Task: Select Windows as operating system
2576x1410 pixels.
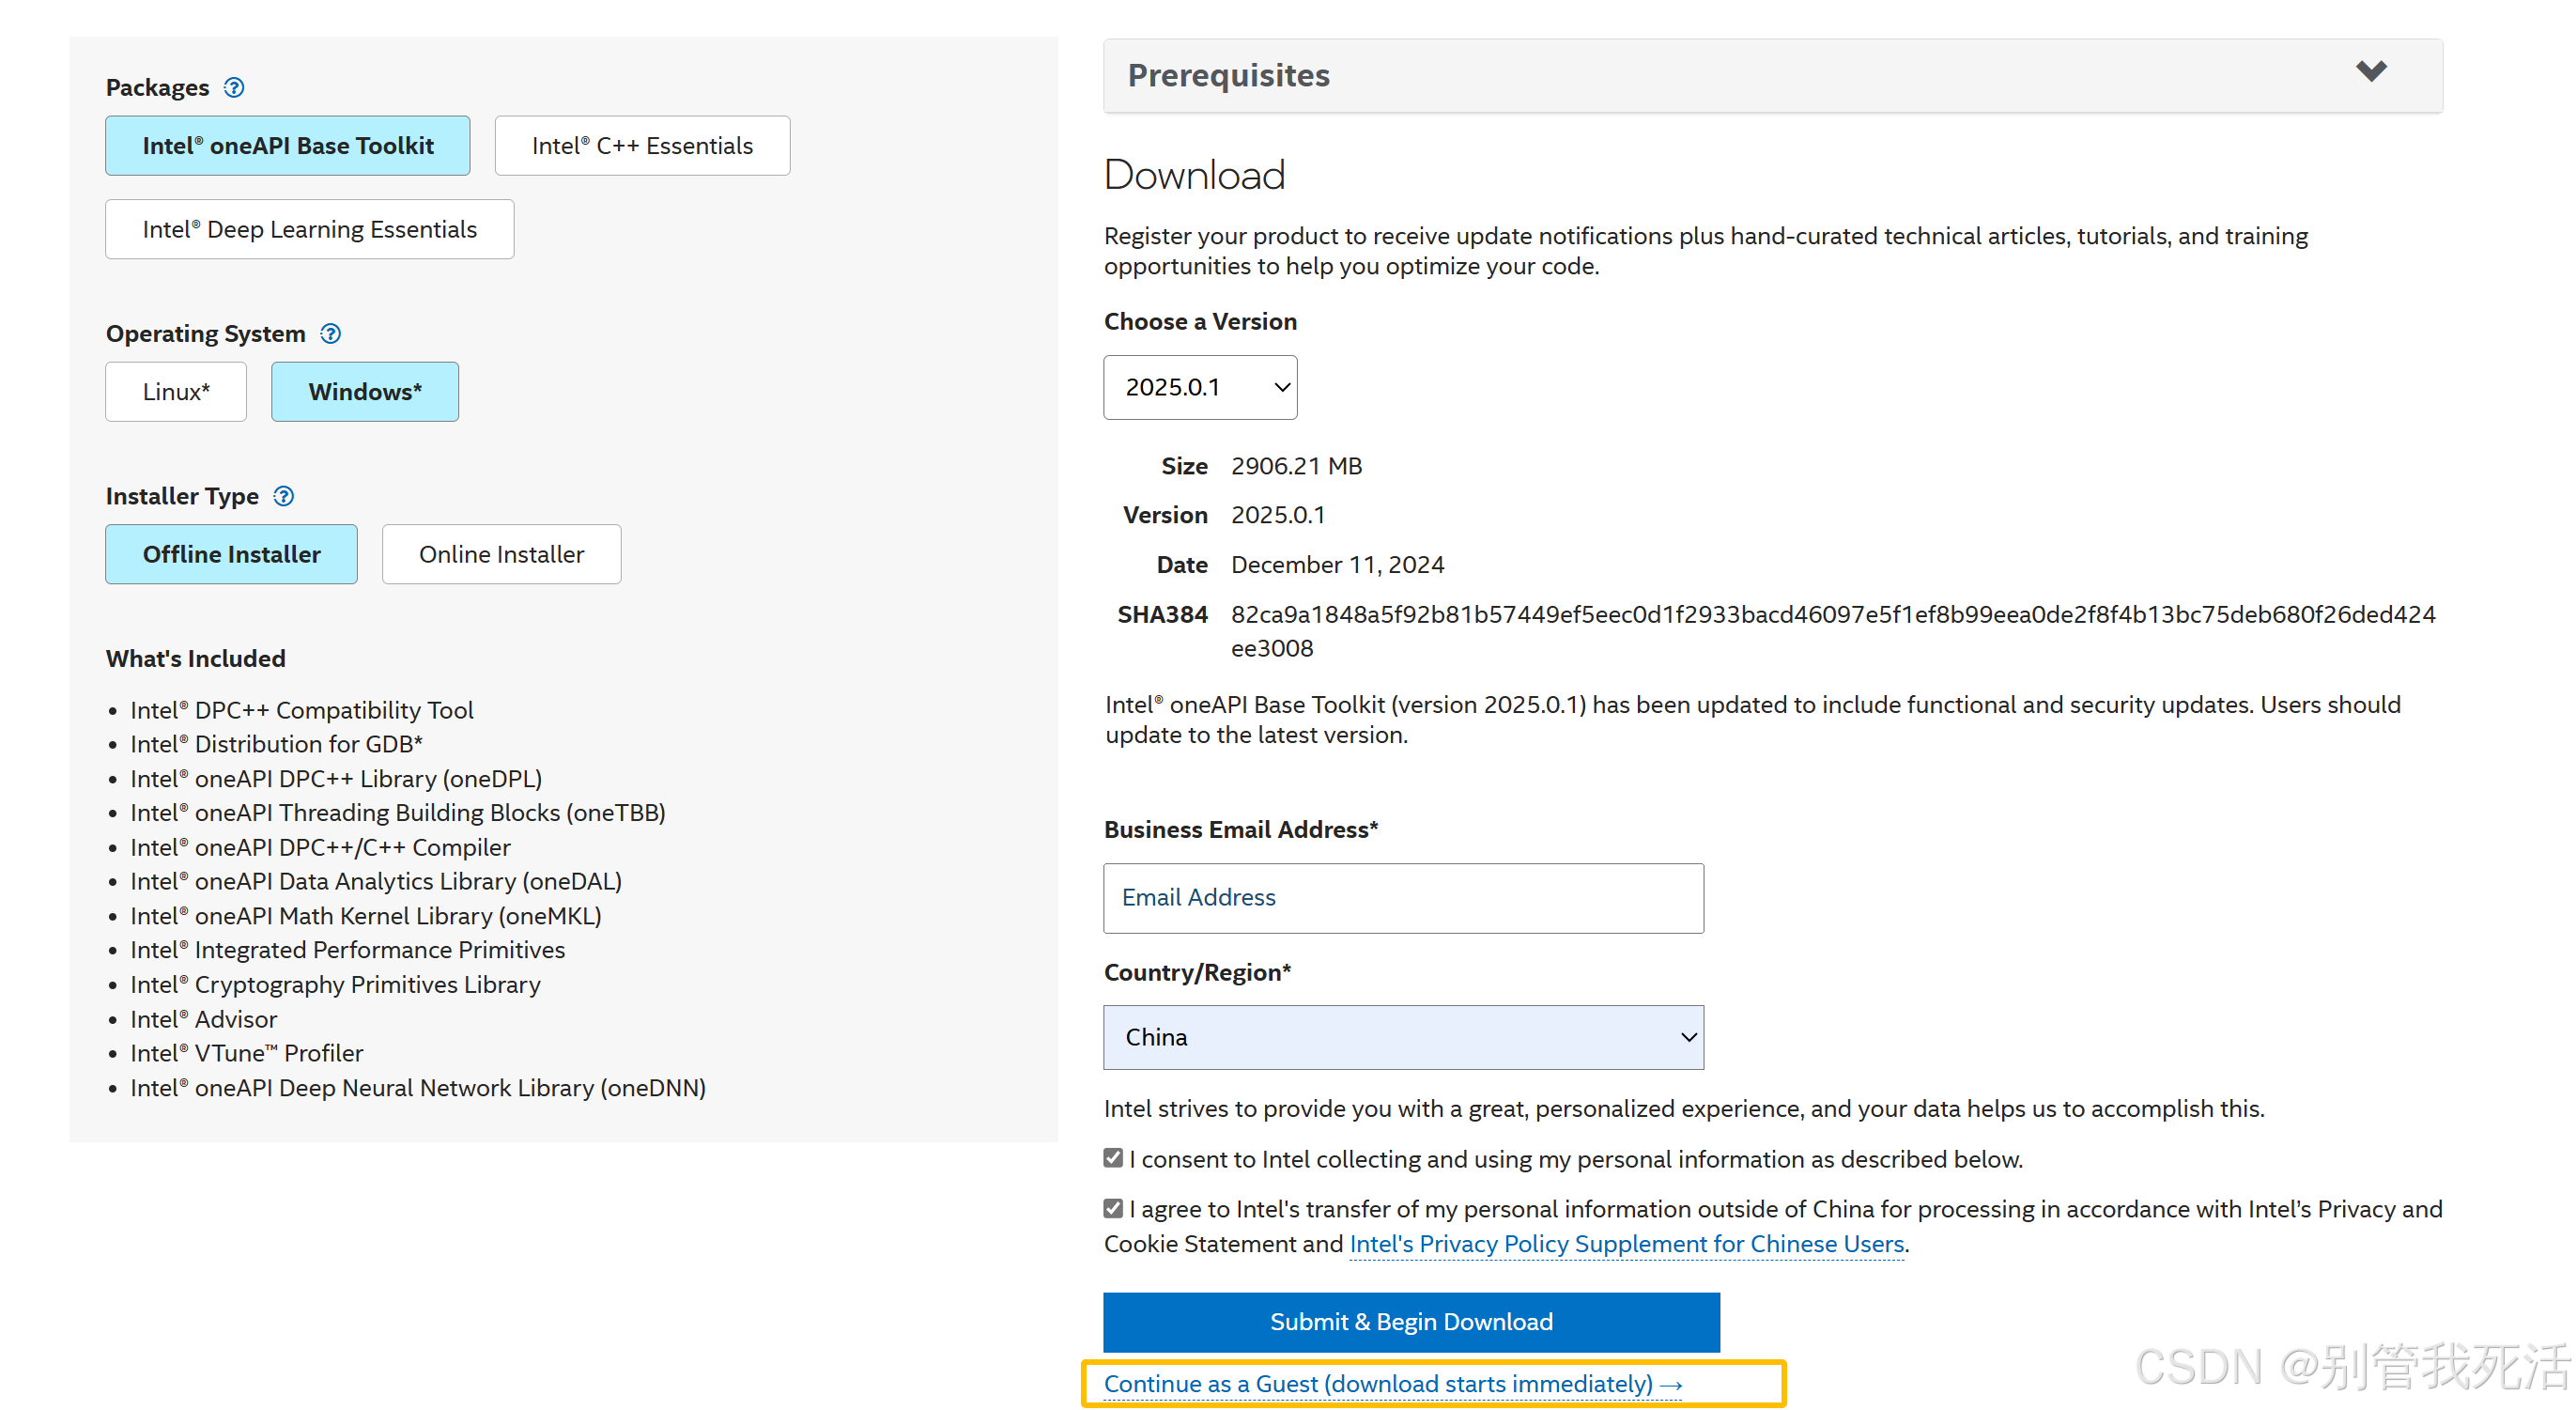Action: click(365, 392)
